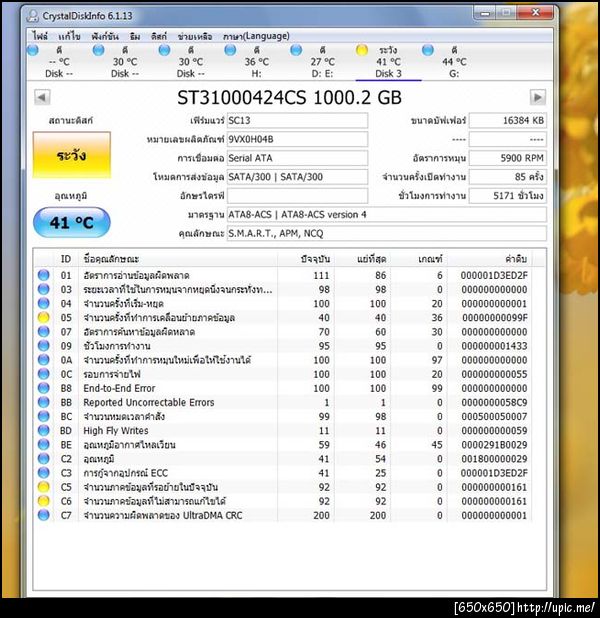Click power on hours field showing 5171
The height and width of the screenshot is (618, 600).
coord(507,195)
